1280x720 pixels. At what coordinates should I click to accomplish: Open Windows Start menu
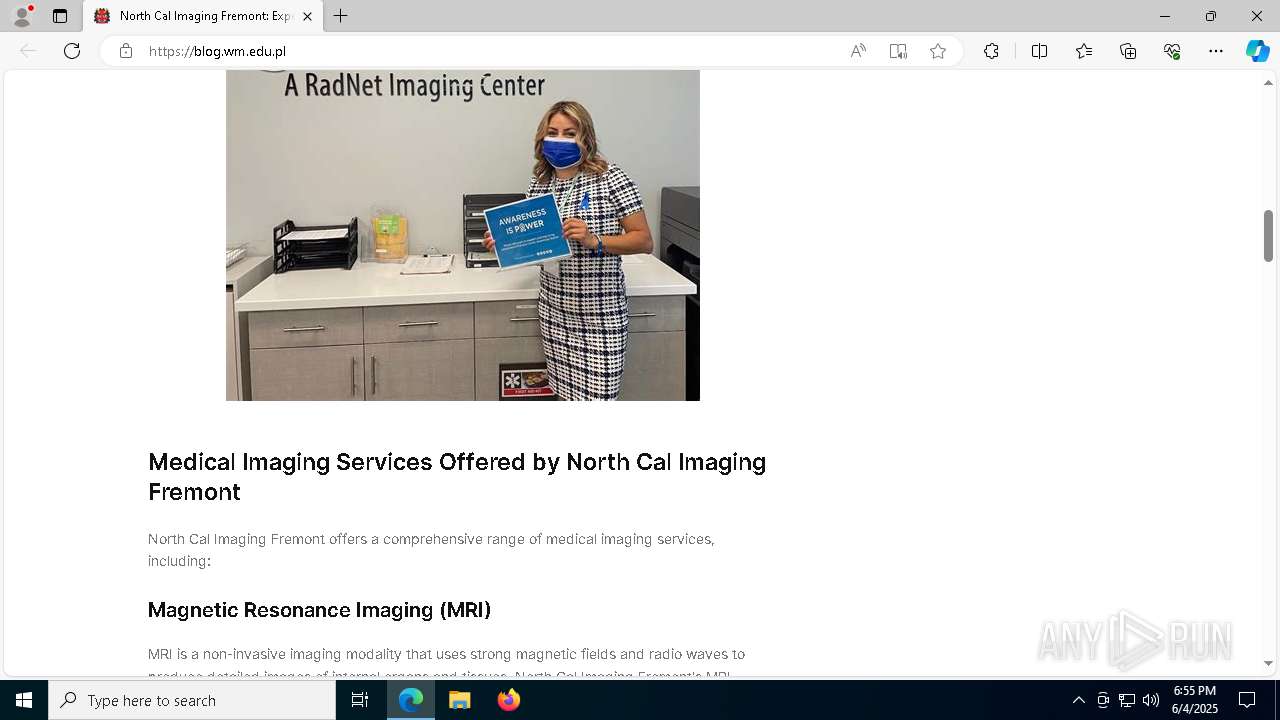point(24,700)
